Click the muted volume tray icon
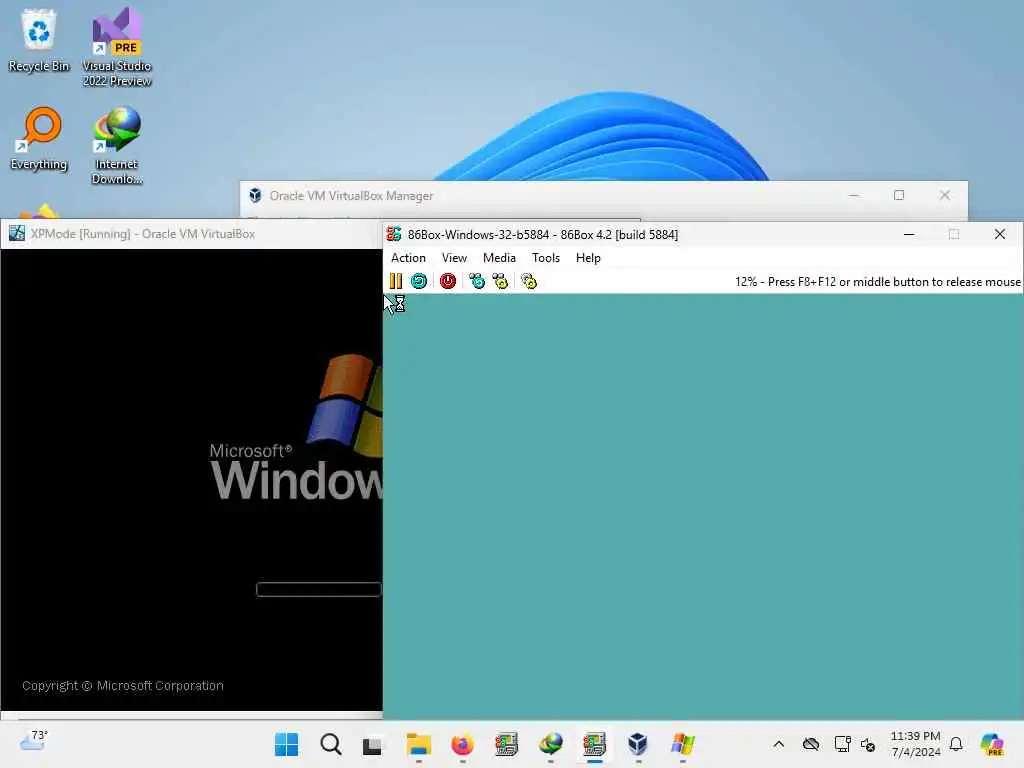The image size is (1024, 768). click(868, 744)
